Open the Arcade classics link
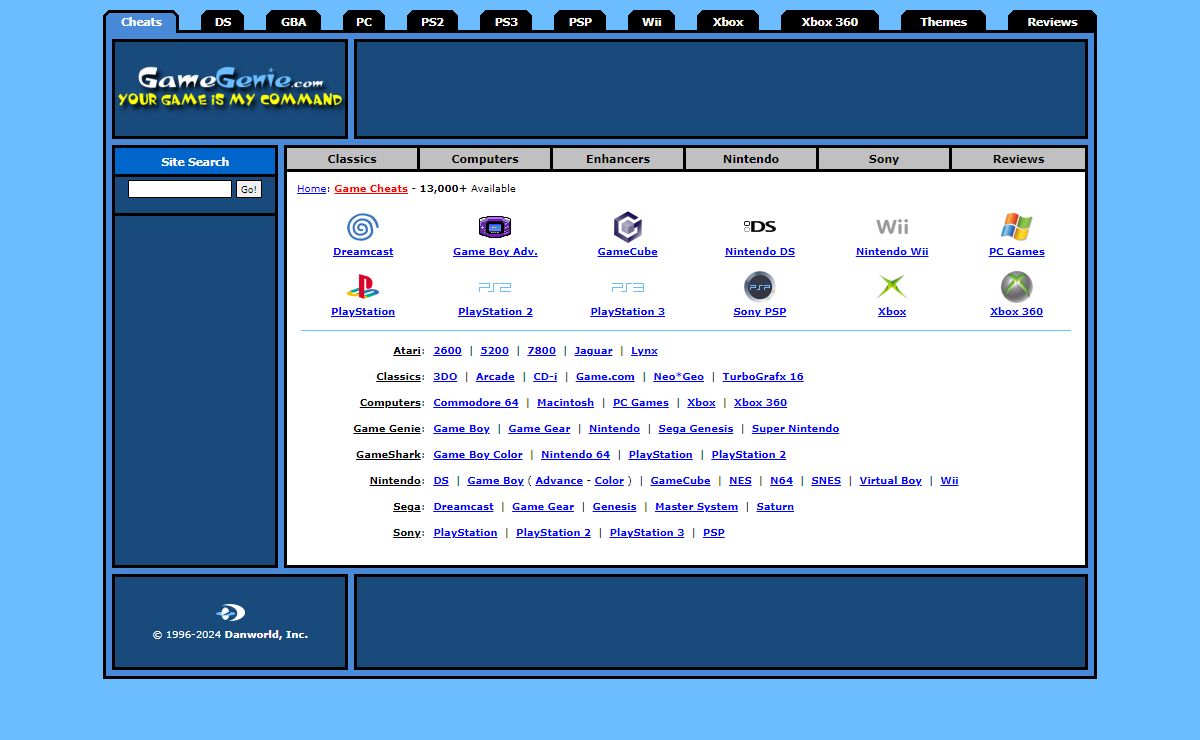1200x740 pixels. click(x=495, y=377)
